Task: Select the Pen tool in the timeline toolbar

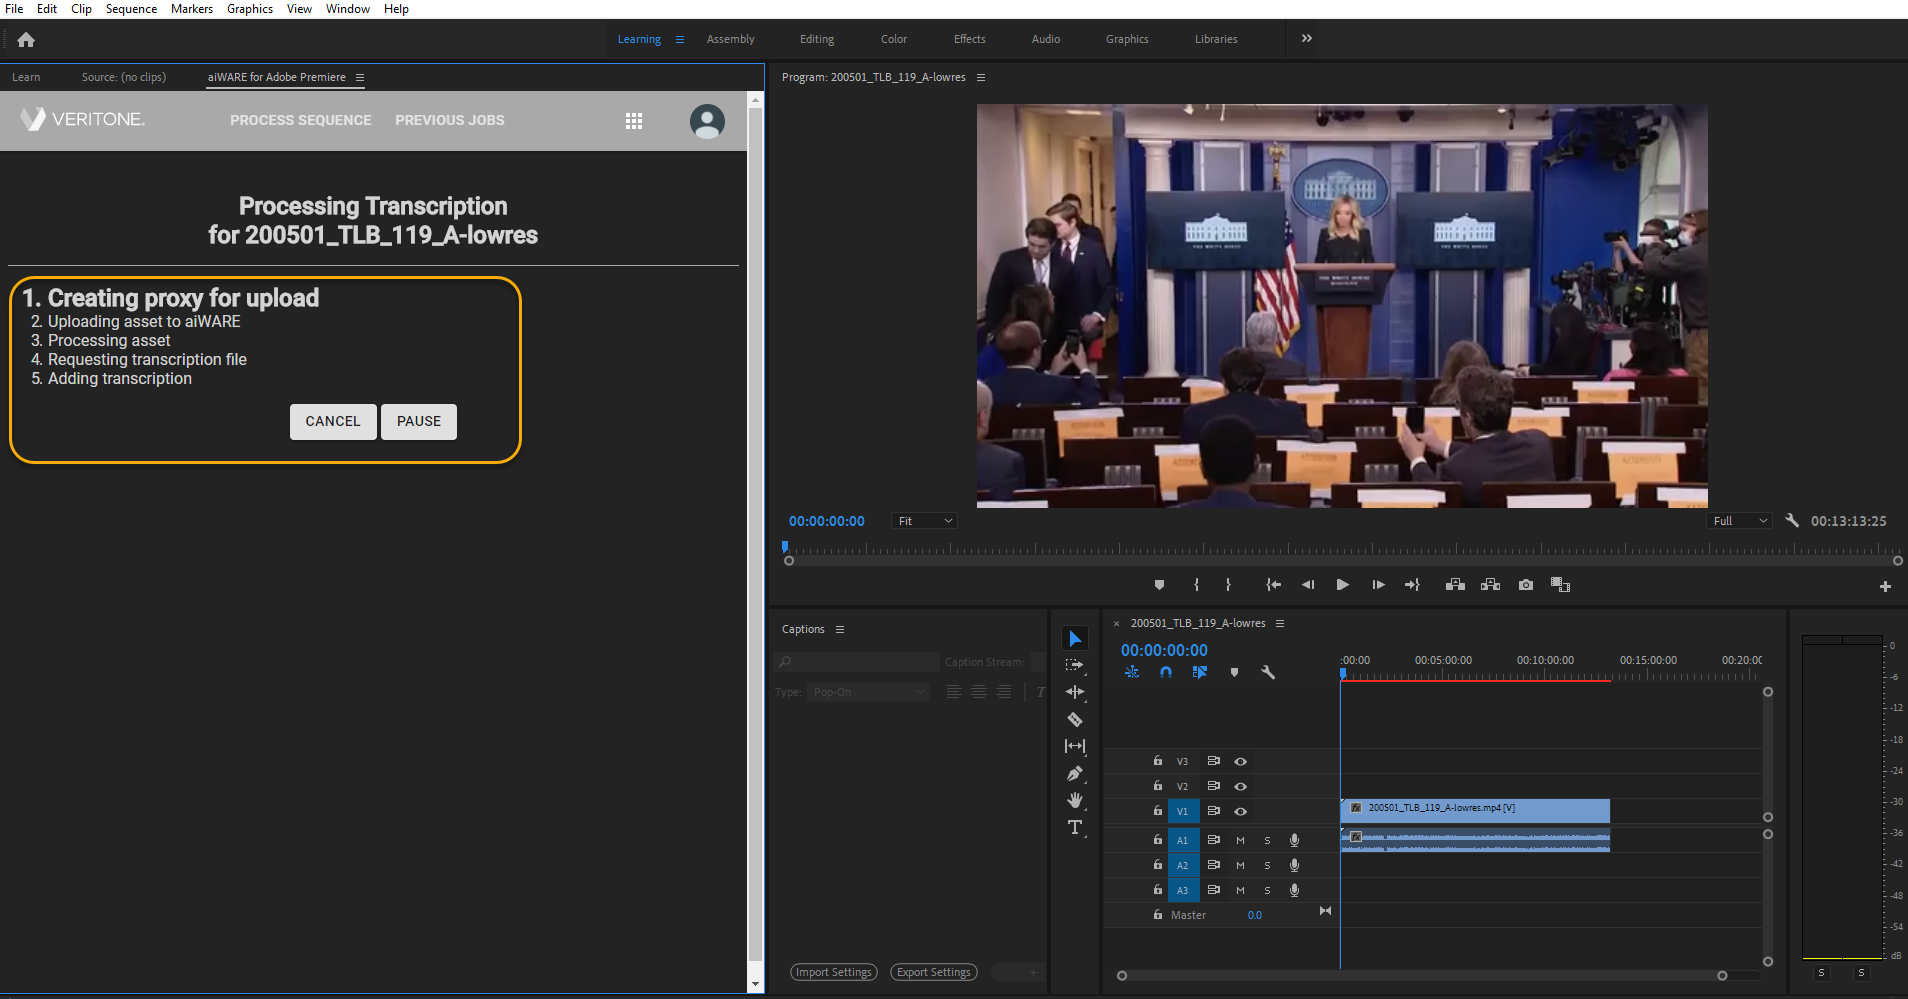Action: (x=1076, y=773)
